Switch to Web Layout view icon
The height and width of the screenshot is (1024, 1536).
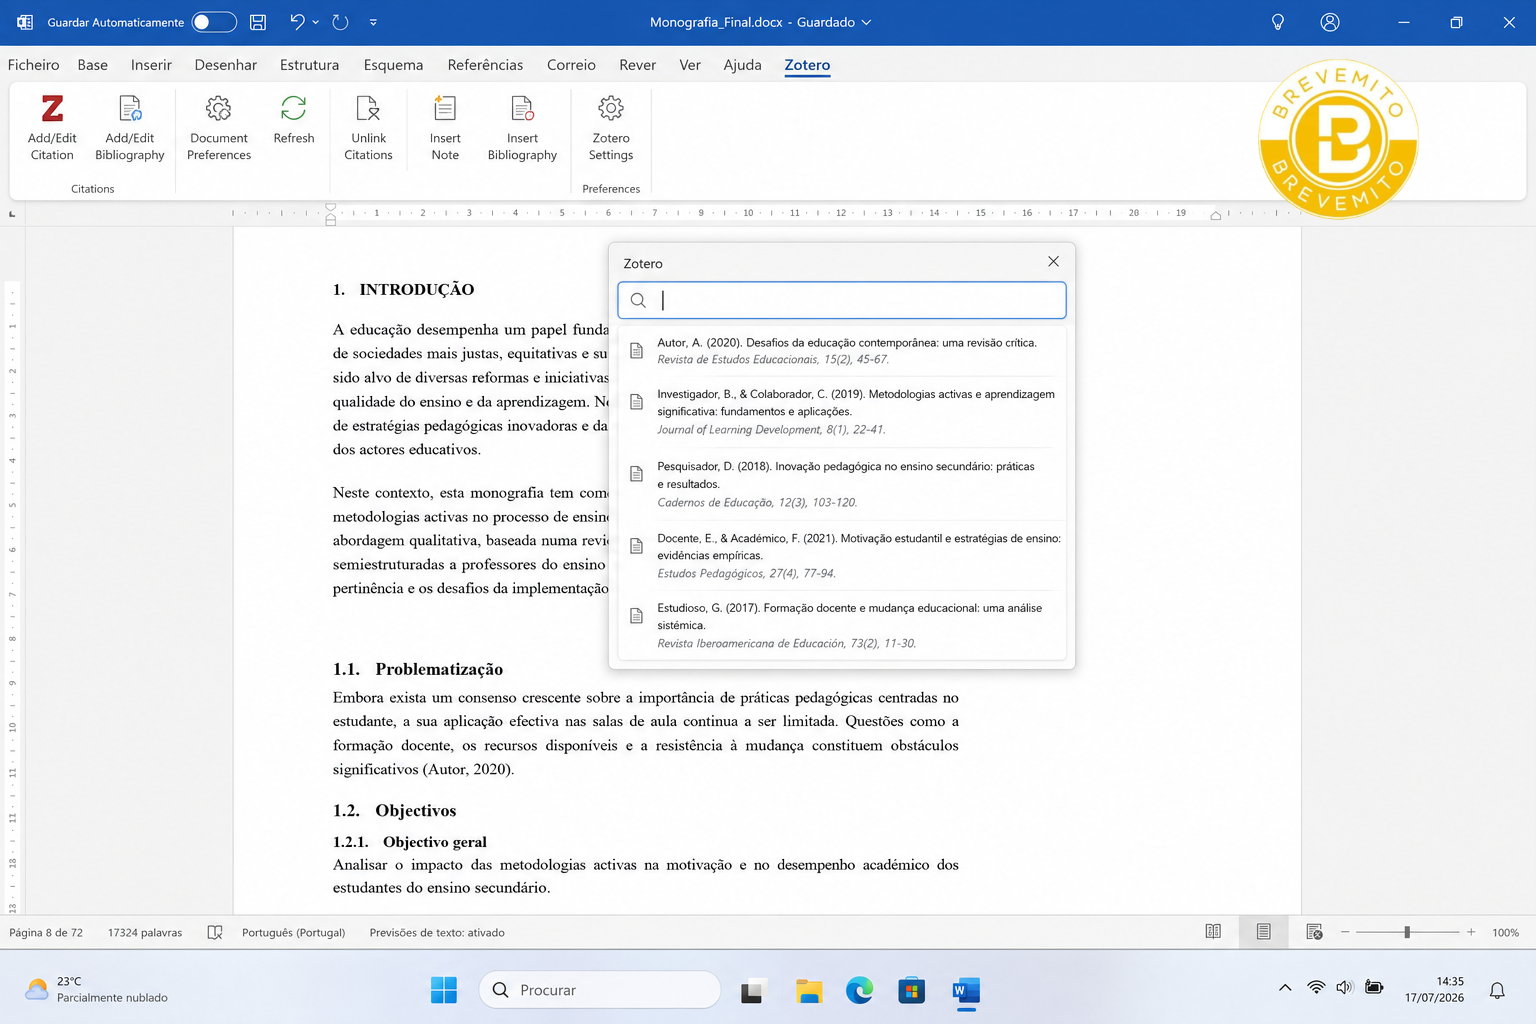[x=1315, y=932]
